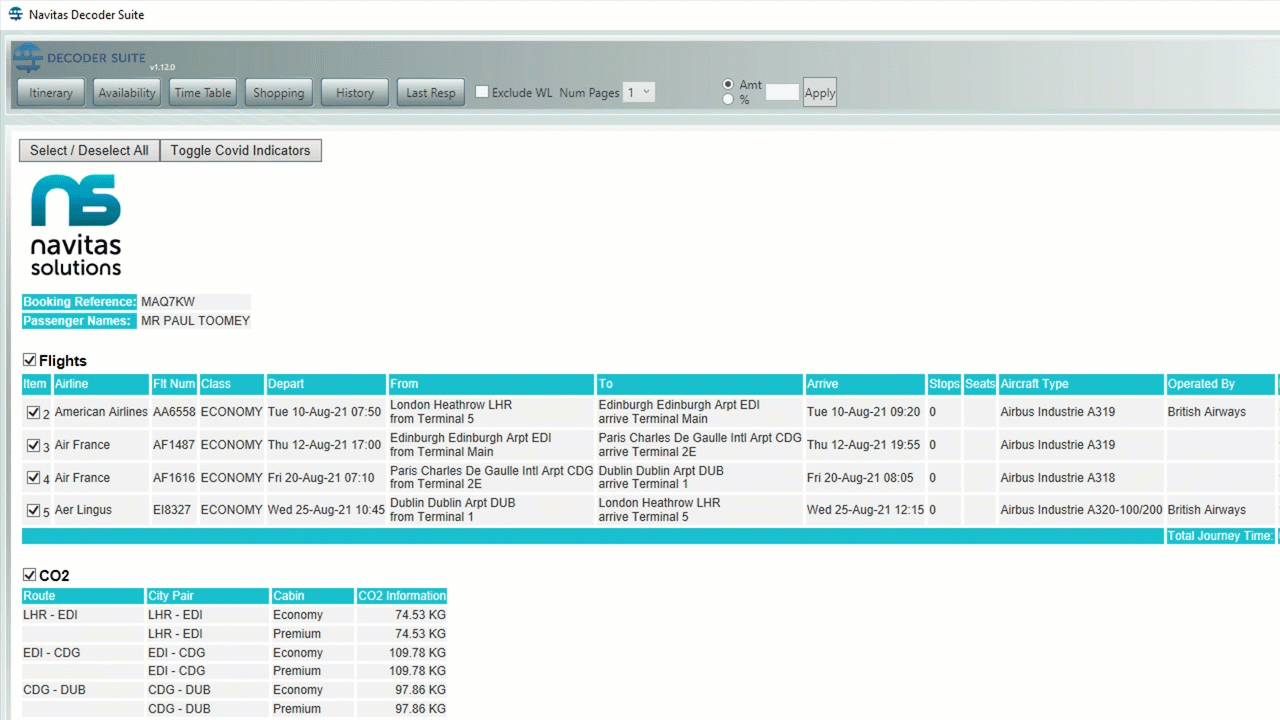Viewport: 1280px width, 720px height.
Task: Click Toggle Covid Indicators button
Action: pyautogui.click(x=241, y=150)
